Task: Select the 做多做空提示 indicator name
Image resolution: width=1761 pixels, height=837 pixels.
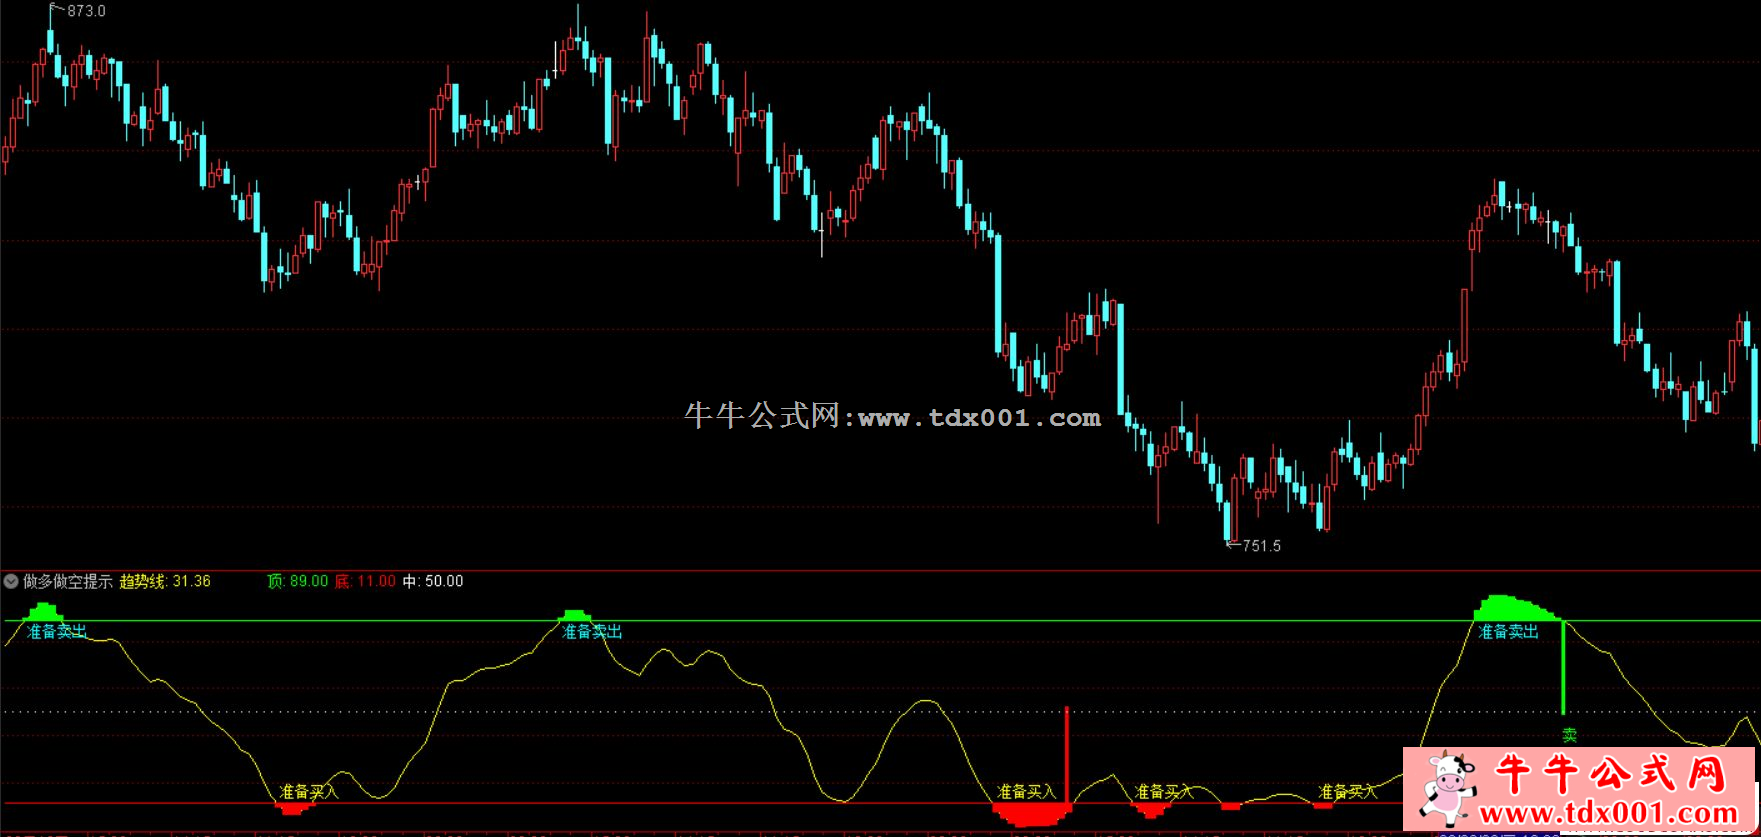Action: [67, 581]
